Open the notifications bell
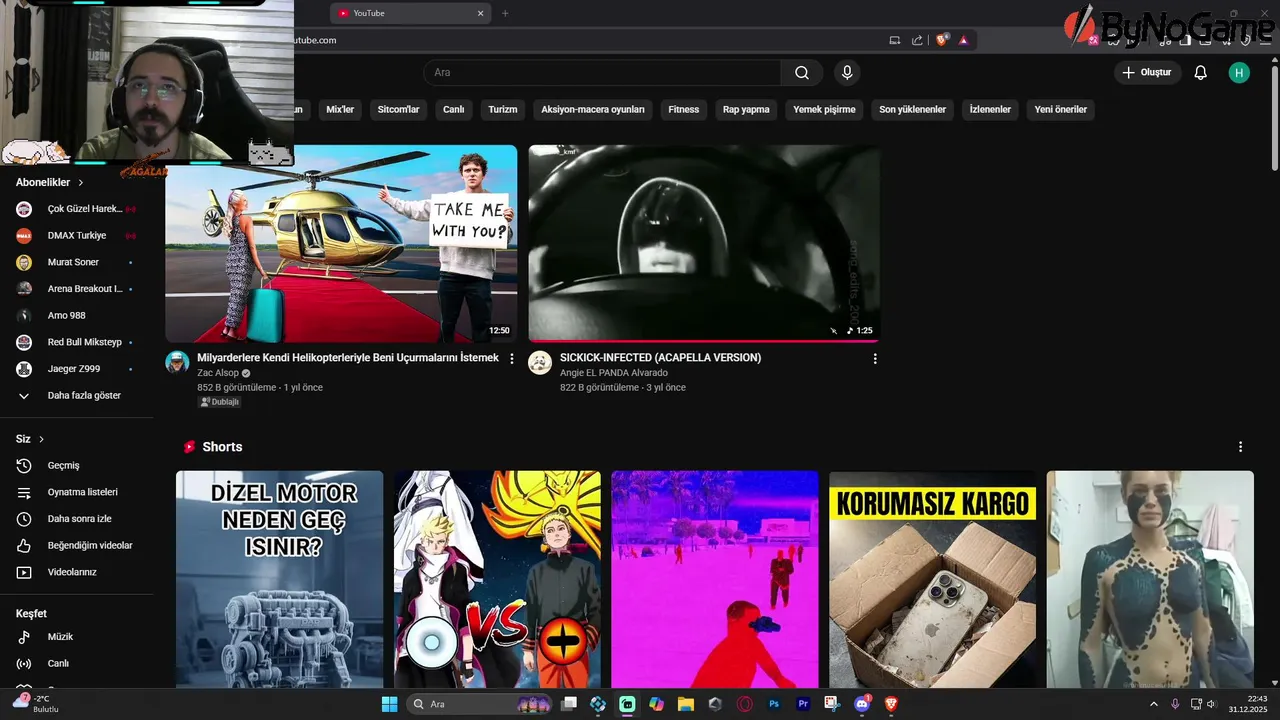Image resolution: width=1280 pixels, height=720 pixels. 1201,72
